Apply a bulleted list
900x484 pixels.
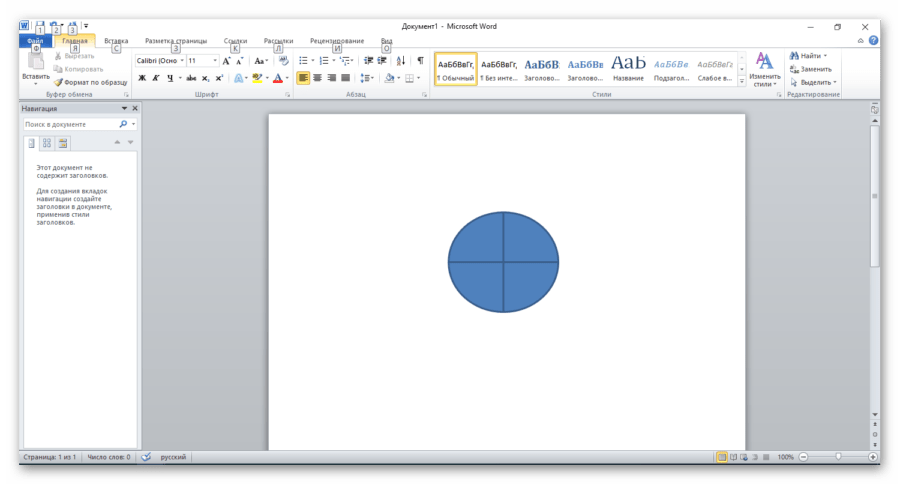click(304, 61)
